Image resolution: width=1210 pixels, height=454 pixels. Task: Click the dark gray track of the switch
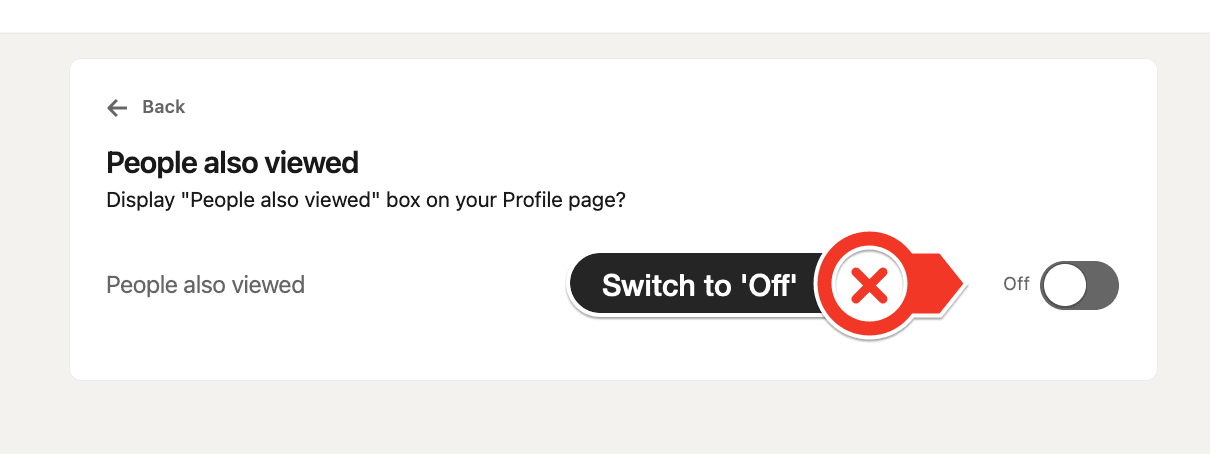coord(1101,286)
